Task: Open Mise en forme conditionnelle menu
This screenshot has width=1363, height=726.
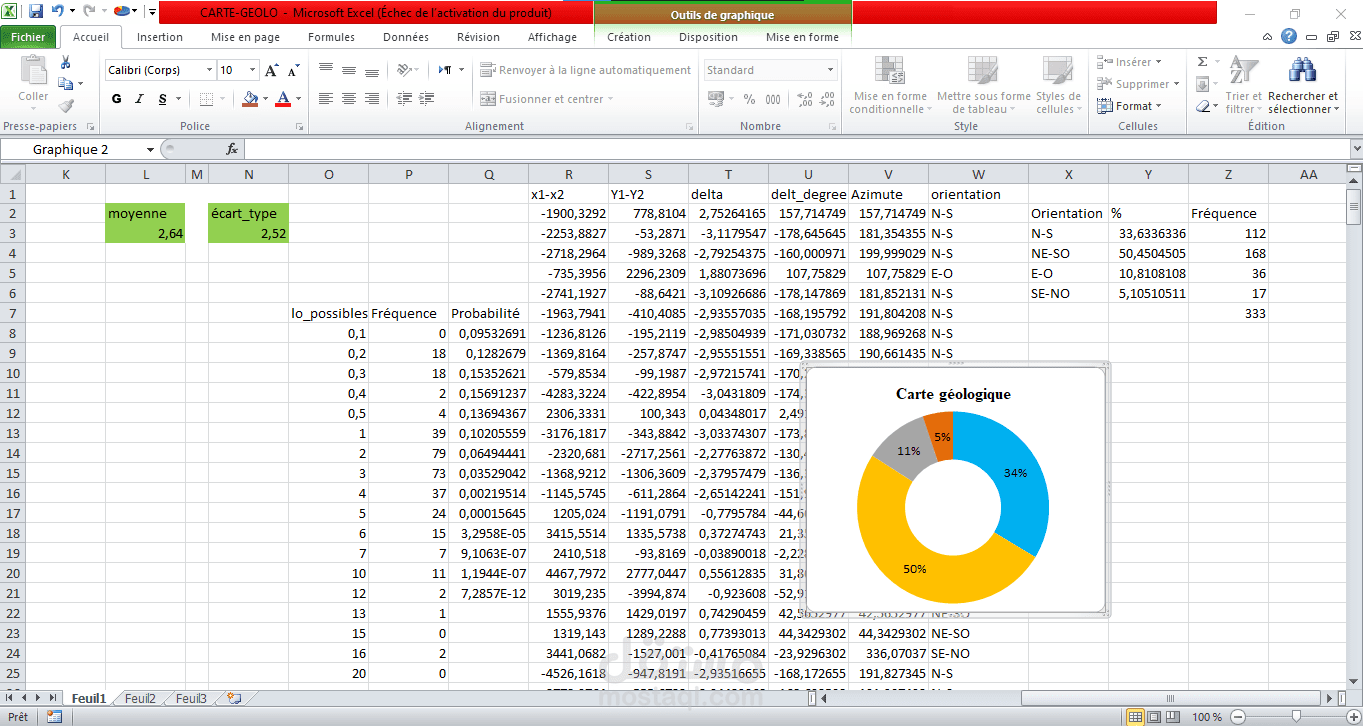Action: click(889, 86)
